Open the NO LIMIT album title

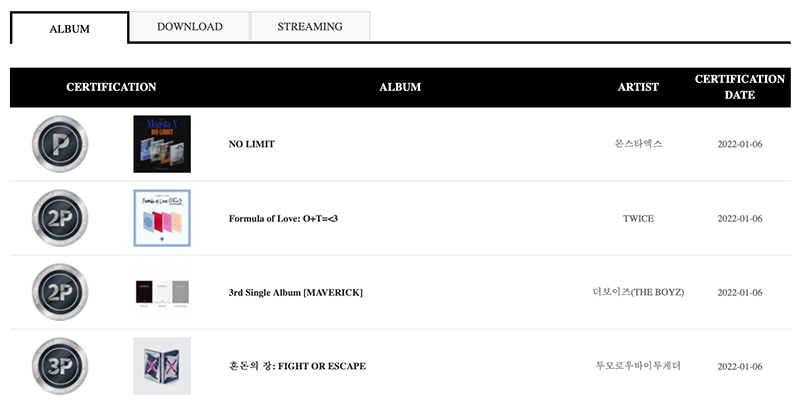click(x=252, y=144)
